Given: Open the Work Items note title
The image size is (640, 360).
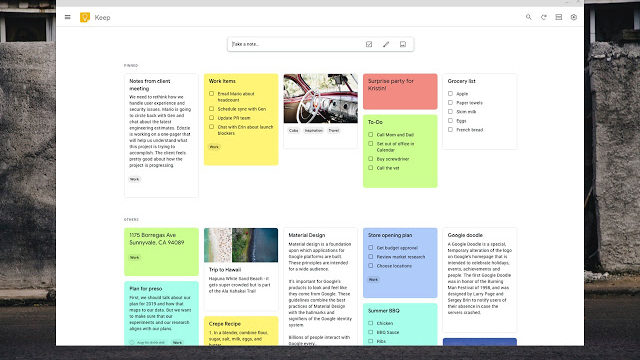Looking at the screenshot, I should 222,81.
